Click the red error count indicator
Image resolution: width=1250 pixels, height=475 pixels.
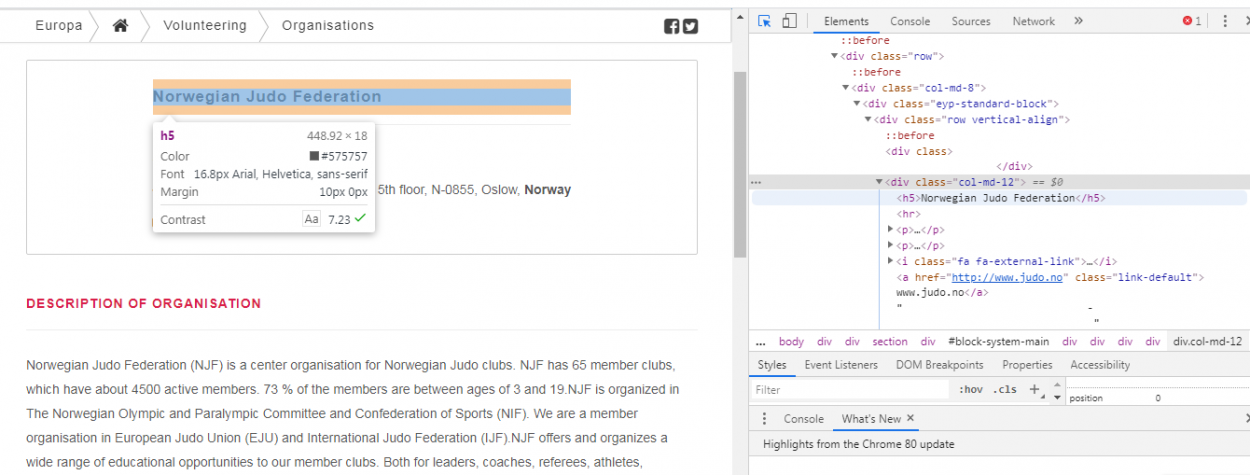1192,21
